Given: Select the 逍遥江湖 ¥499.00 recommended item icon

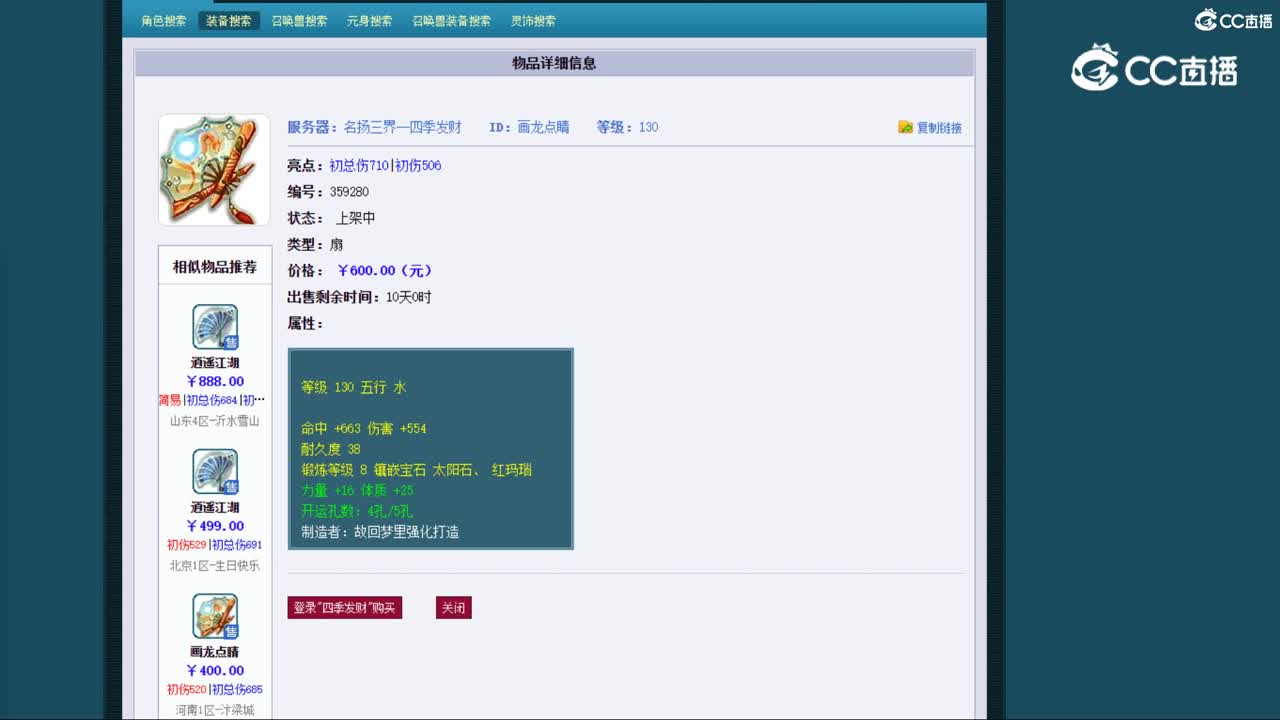Looking at the screenshot, I should click(214, 470).
